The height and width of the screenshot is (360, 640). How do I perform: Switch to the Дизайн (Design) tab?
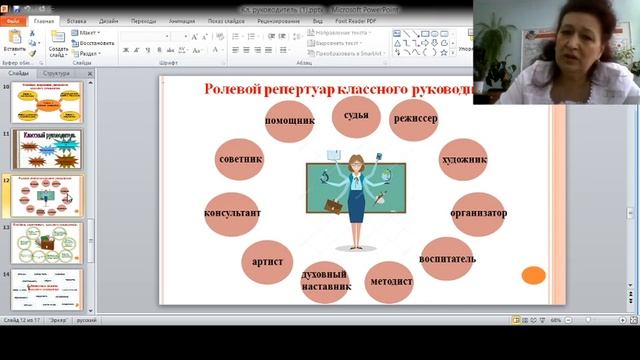(x=109, y=21)
